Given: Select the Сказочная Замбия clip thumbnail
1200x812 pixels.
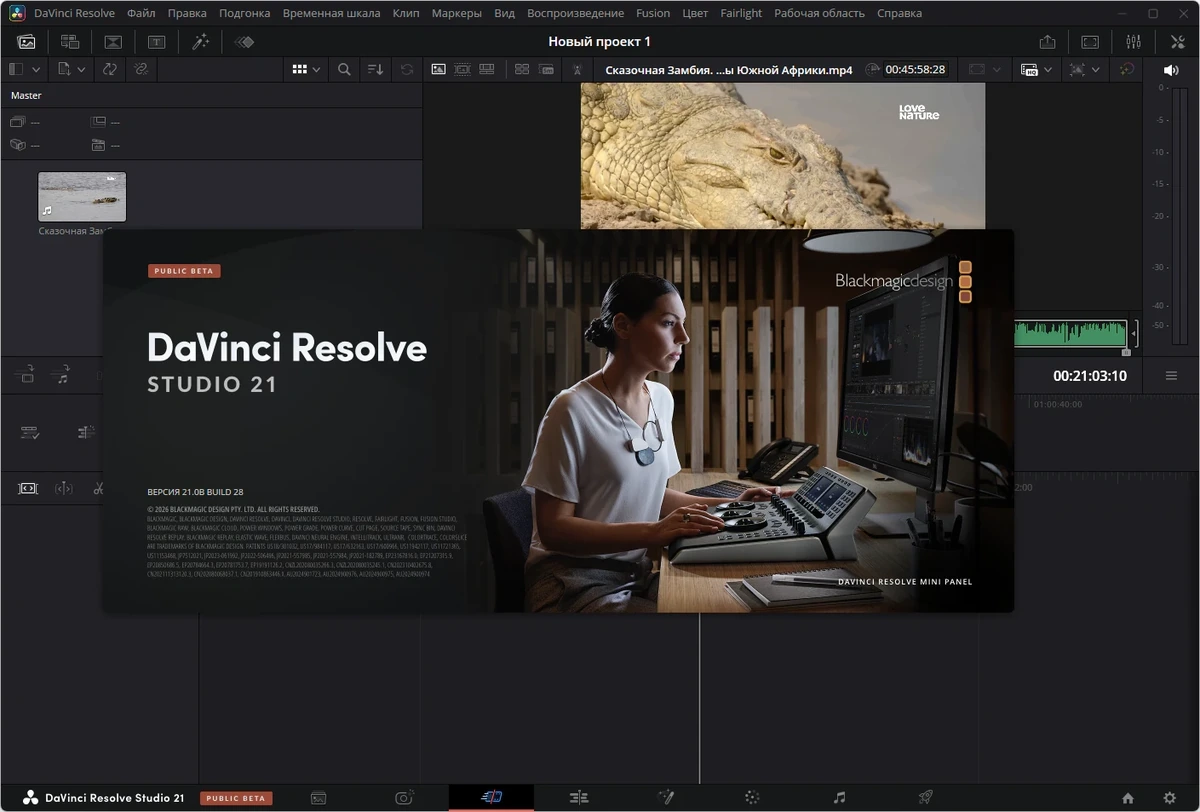Looking at the screenshot, I should tap(82, 196).
